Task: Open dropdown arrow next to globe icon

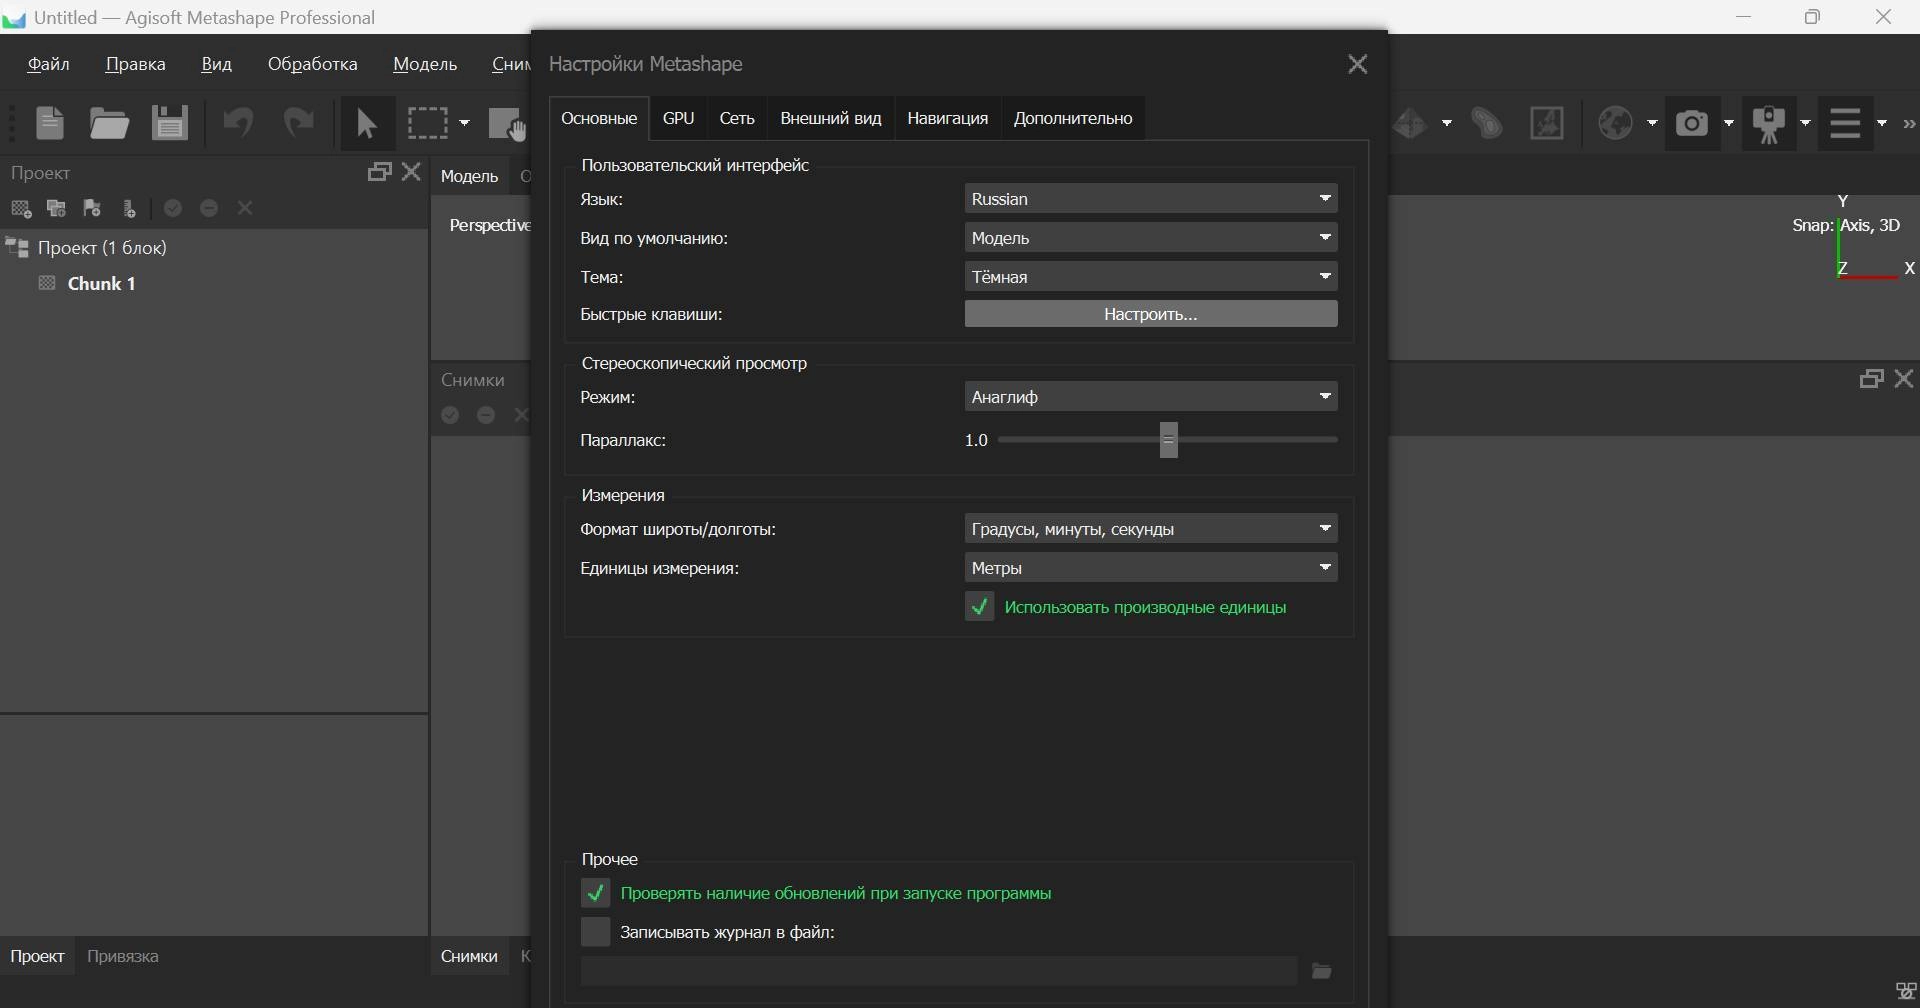Action: tap(1652, 123)
